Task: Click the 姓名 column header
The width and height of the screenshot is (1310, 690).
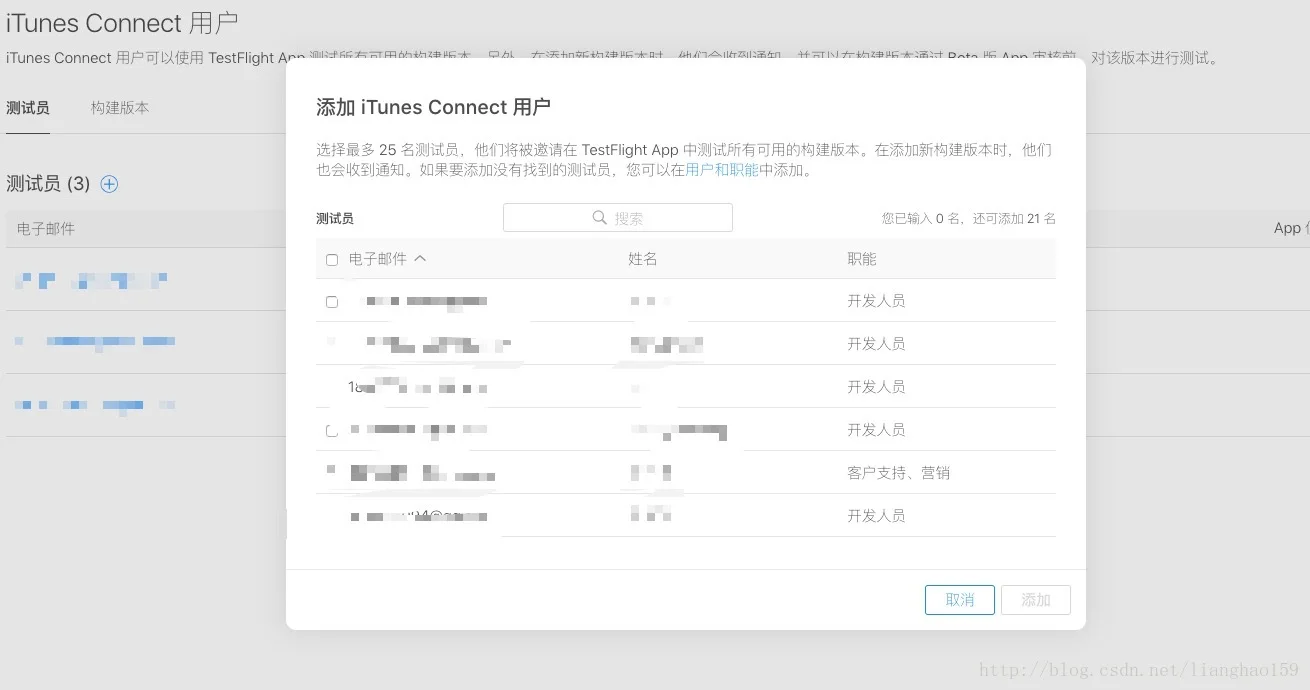Action: tap(642, 258)
